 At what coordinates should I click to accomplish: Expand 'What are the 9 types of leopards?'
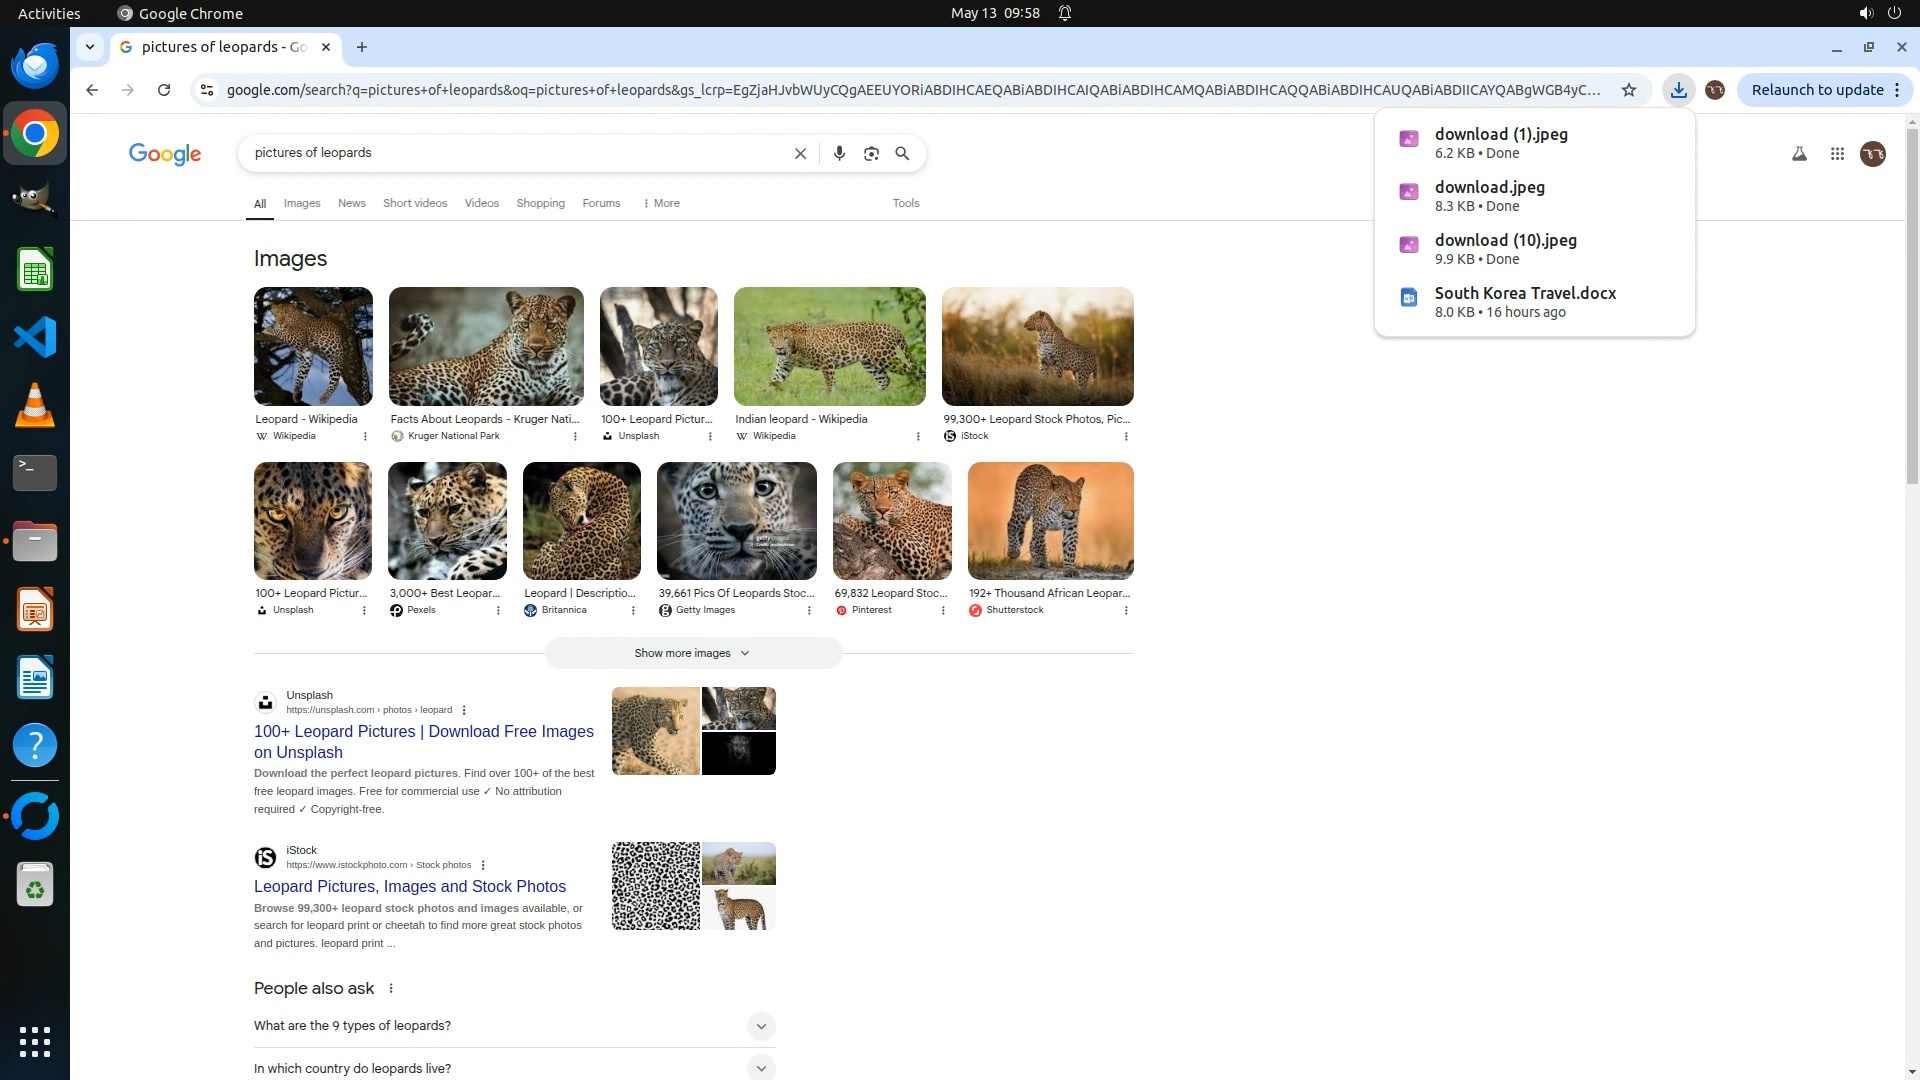(760, 1026)
